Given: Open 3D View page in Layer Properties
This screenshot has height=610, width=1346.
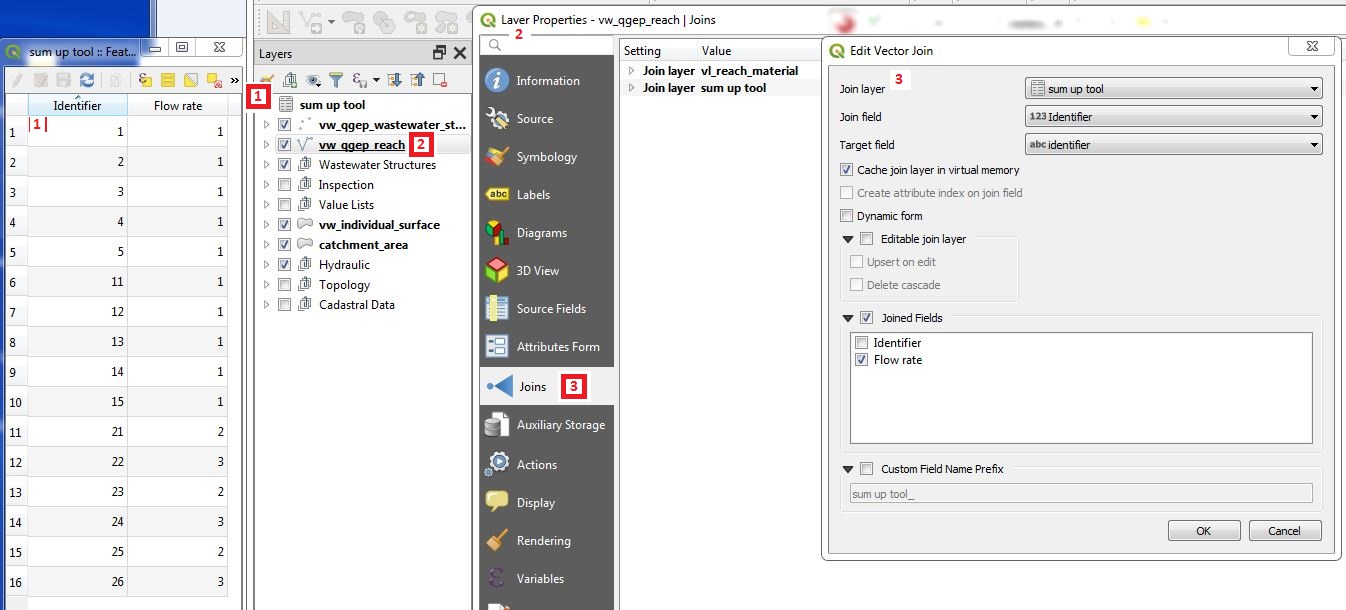Looking at the screenshot, I should [547, 271].
